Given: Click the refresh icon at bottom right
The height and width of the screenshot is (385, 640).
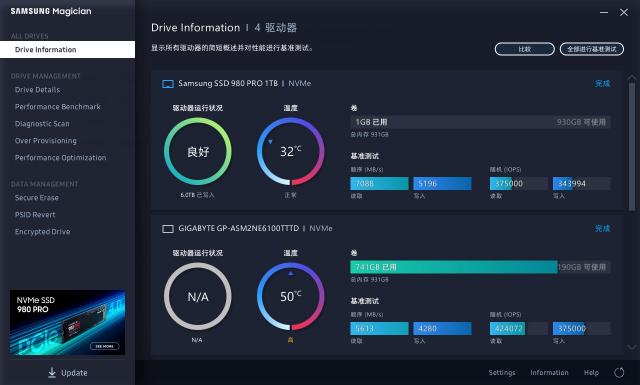Looking at the screenshot, I should pyautogui.click(x=619, y=372).
